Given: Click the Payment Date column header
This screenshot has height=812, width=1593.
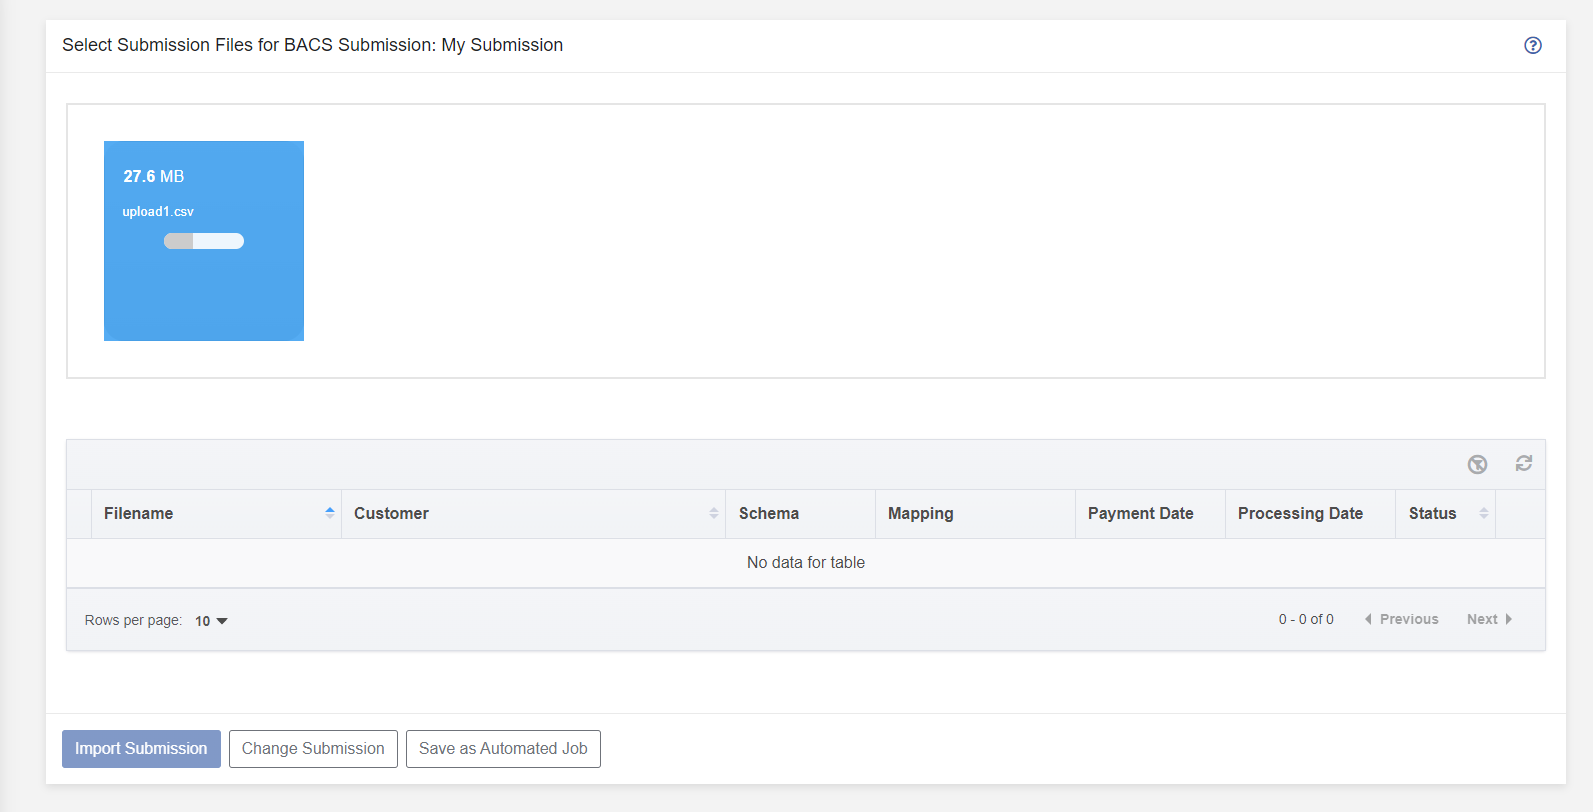Looking at the screenshot, I should pos(1151,514).
